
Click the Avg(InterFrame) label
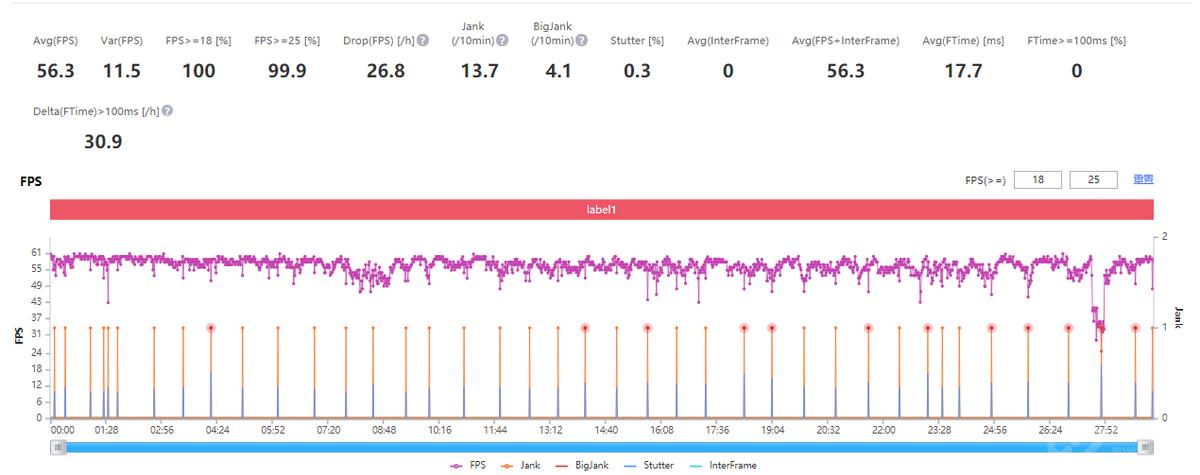[728, 41]
